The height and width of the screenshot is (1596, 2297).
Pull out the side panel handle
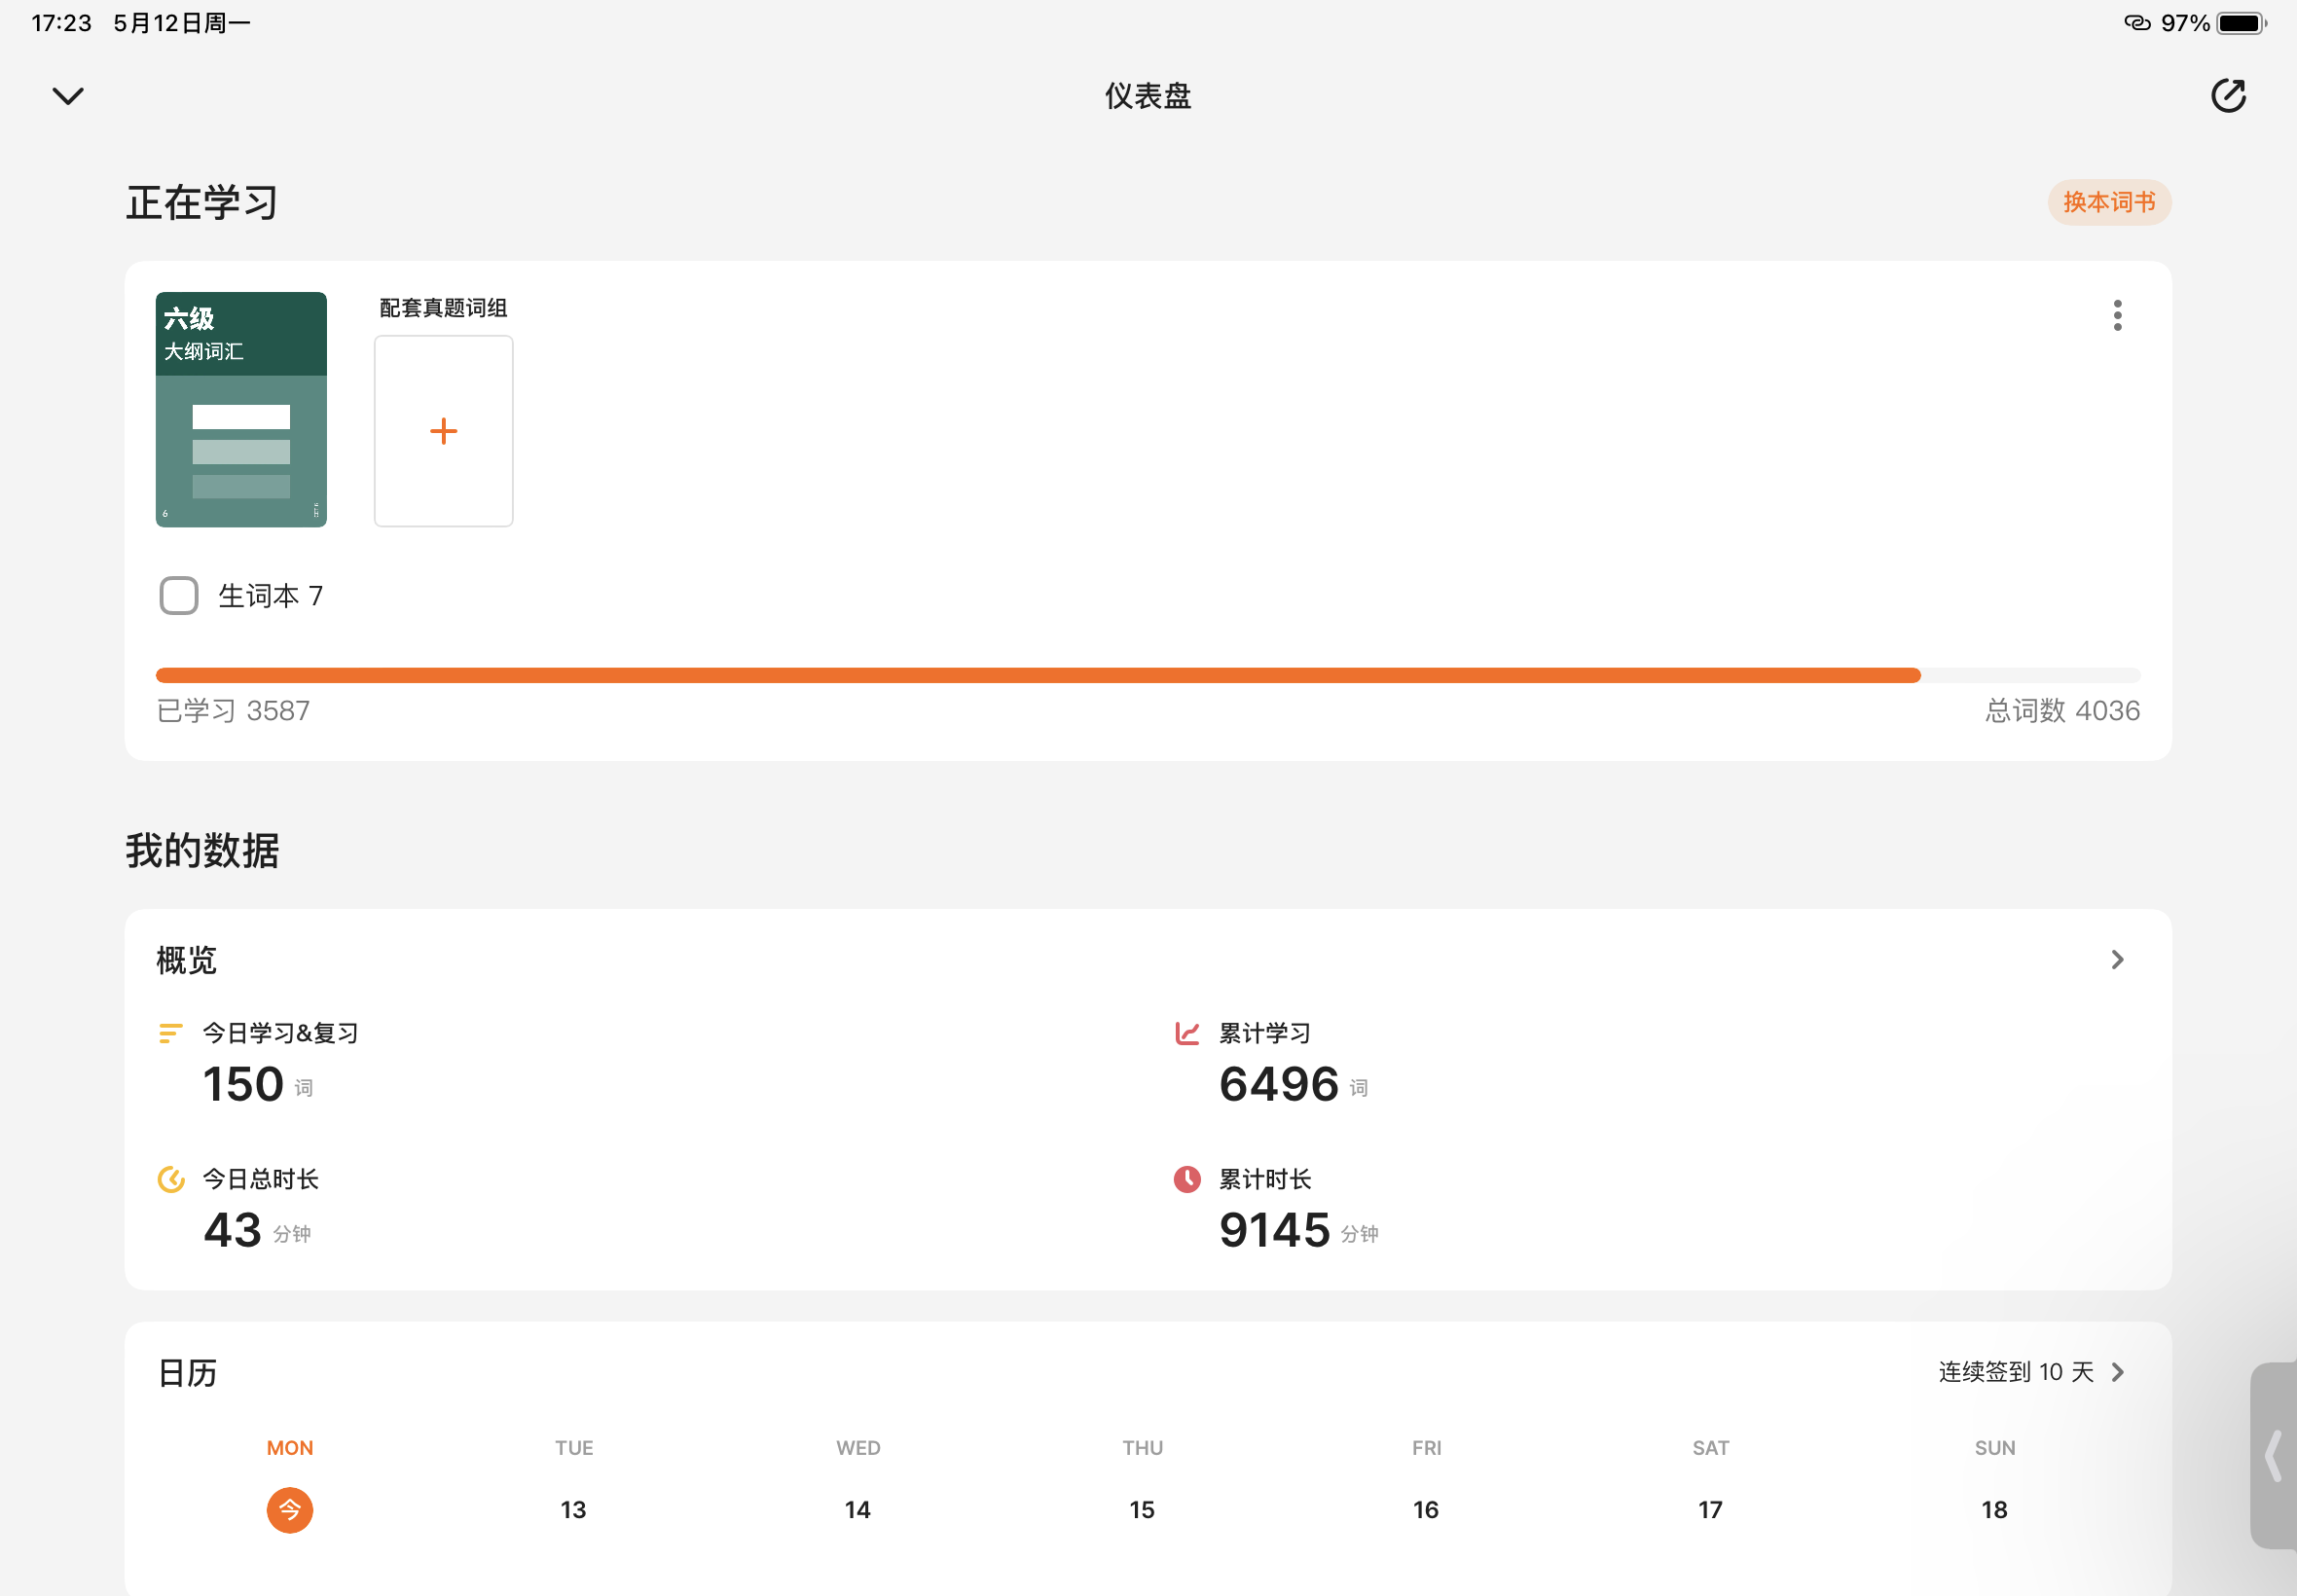(x=2274, y=1456)
